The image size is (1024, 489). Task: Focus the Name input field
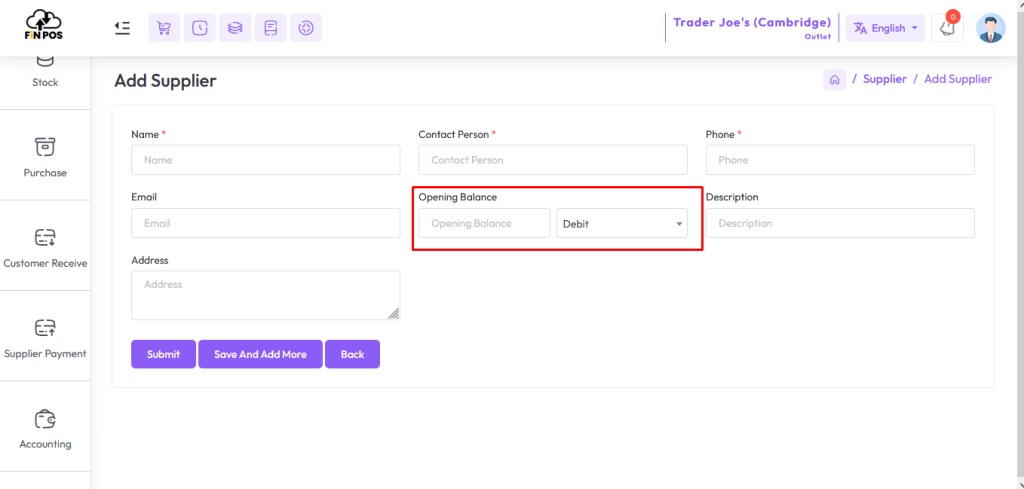266,160
